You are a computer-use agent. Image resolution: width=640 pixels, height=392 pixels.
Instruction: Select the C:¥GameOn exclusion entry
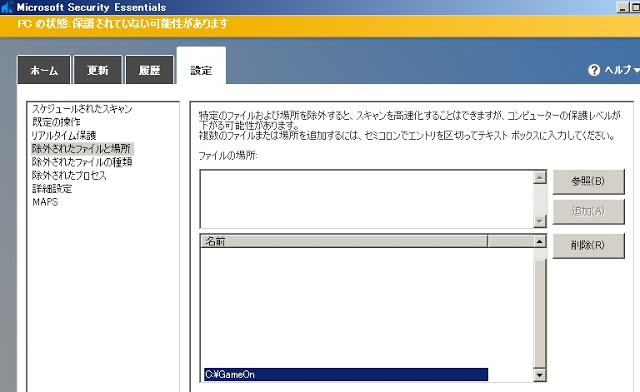(346, 374)
